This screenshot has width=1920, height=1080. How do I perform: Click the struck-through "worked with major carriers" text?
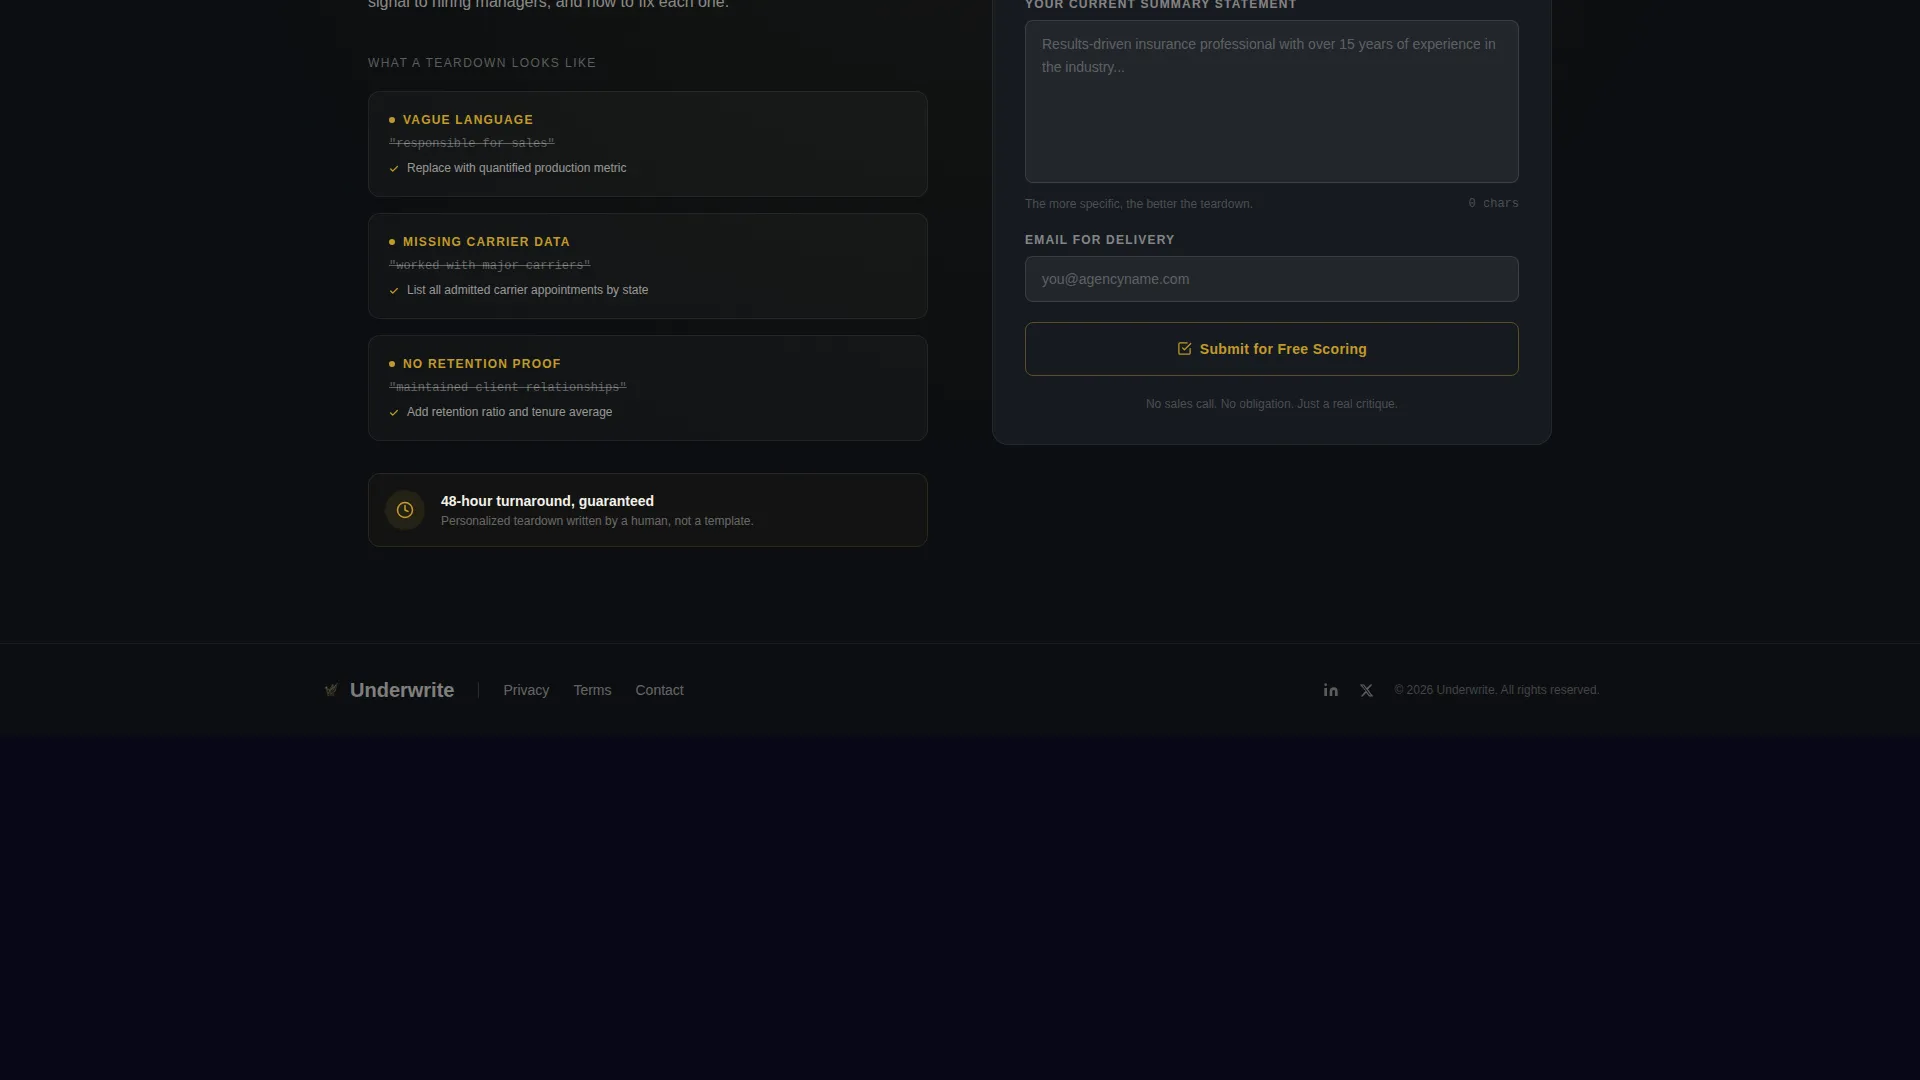pyautogui.click(x=489, y=265)
